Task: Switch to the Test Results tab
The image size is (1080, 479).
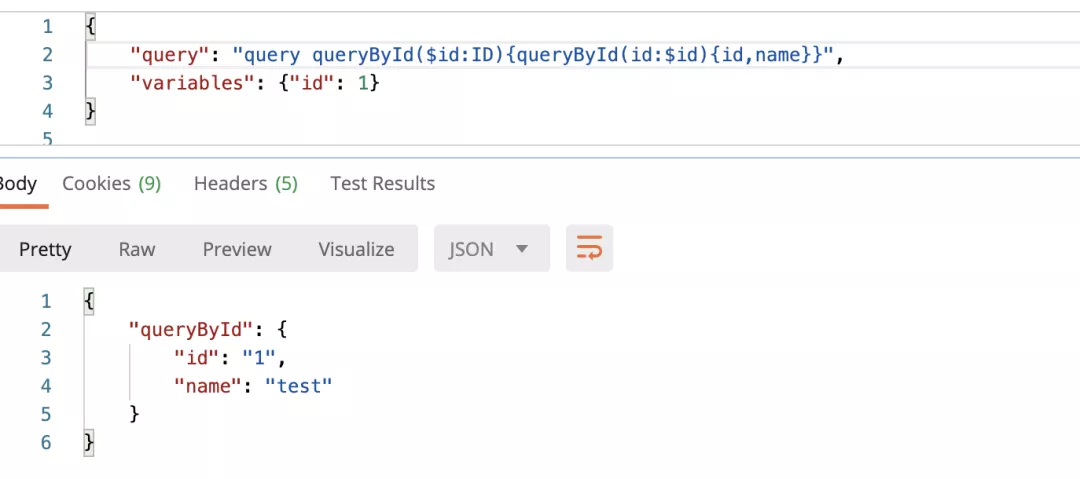Action: tap(382, 184)
